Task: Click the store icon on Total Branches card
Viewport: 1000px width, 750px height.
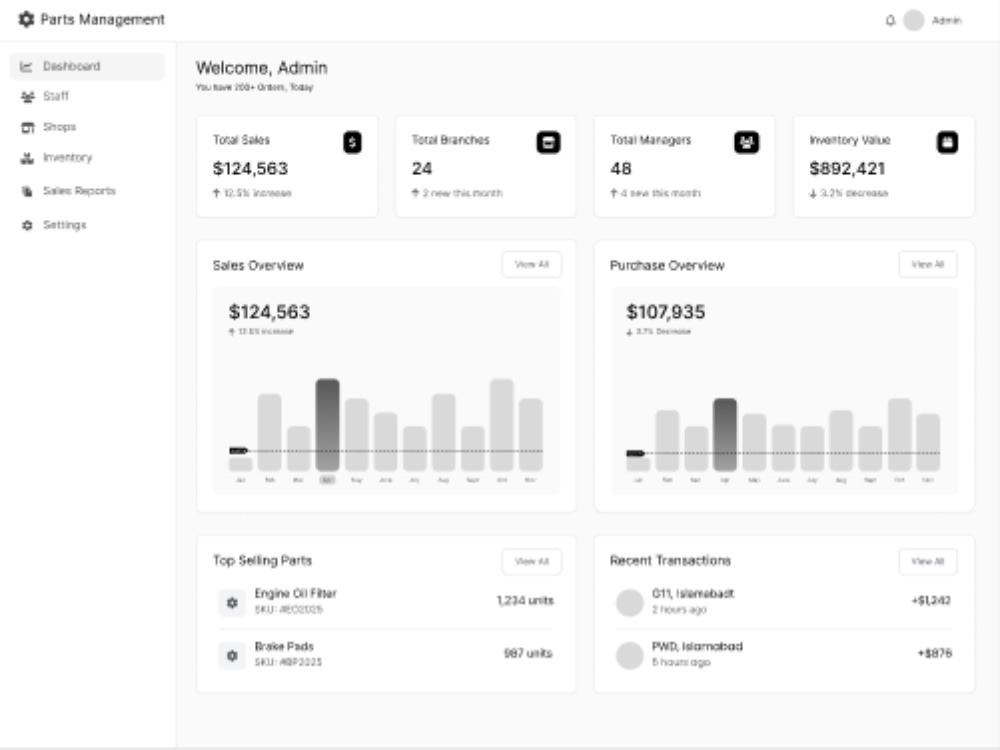Action: coord(548,142)
